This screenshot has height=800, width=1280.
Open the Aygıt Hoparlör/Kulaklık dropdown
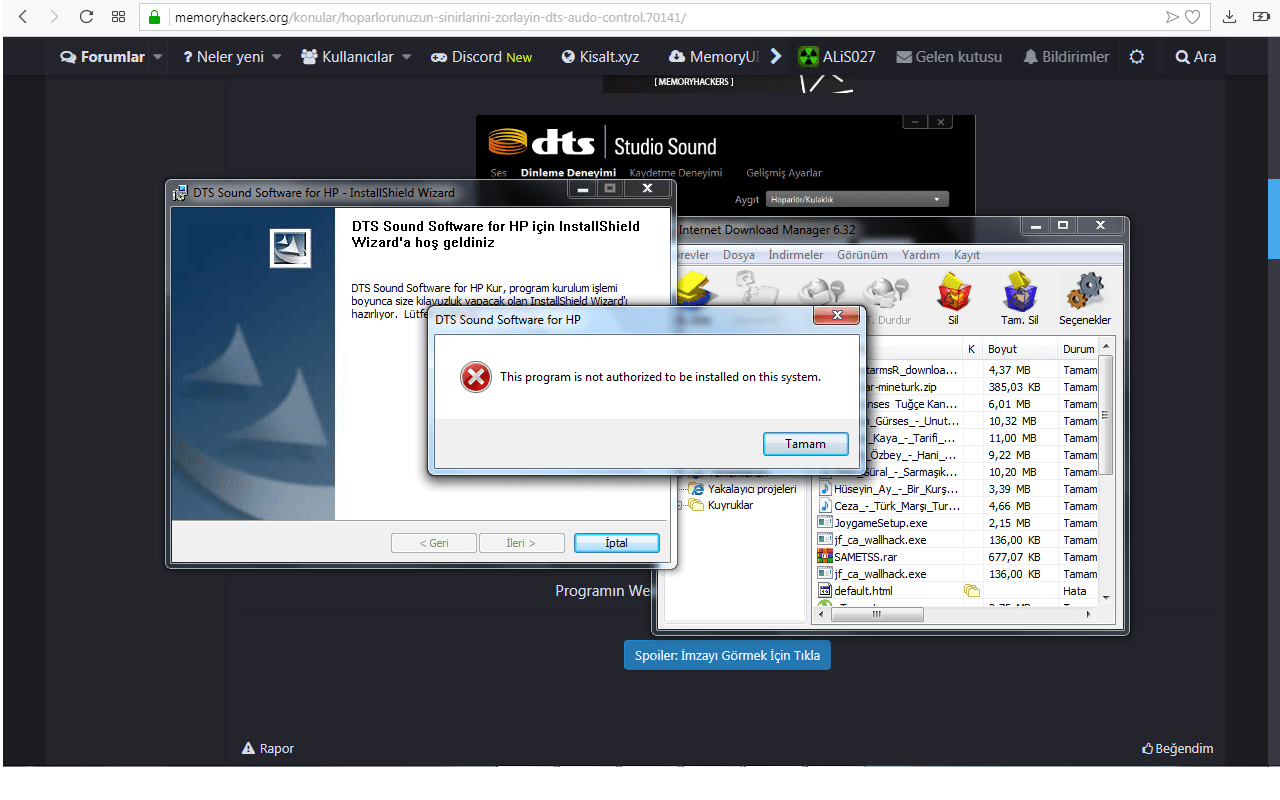(x=857, y=199)
